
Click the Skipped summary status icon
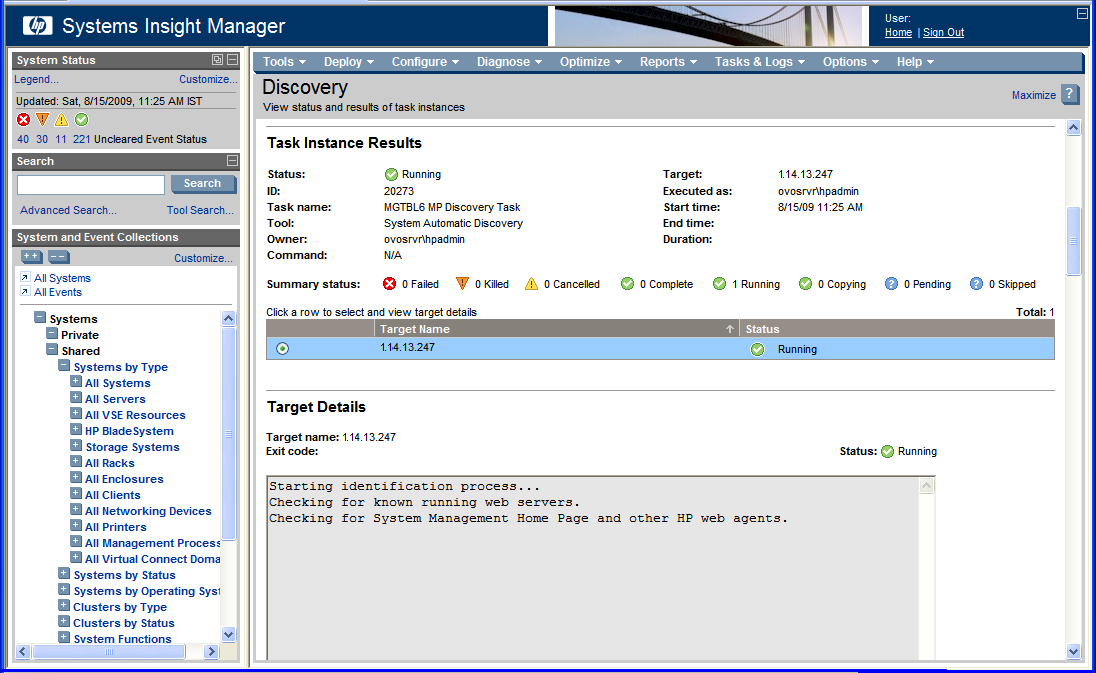(x=976, y=284)
